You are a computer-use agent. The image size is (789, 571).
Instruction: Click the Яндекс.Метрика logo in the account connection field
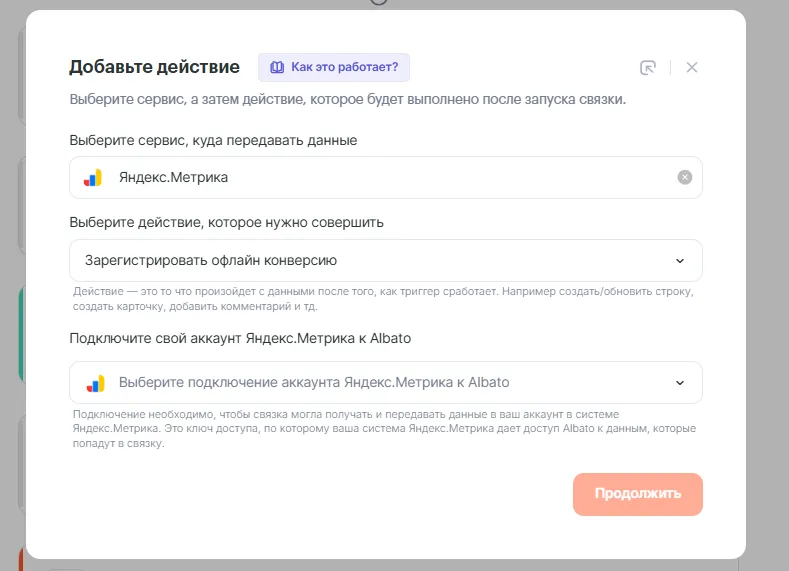[93, 383]
